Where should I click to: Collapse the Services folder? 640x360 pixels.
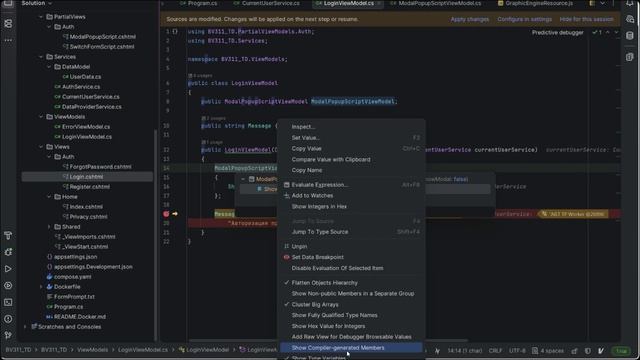41,57
